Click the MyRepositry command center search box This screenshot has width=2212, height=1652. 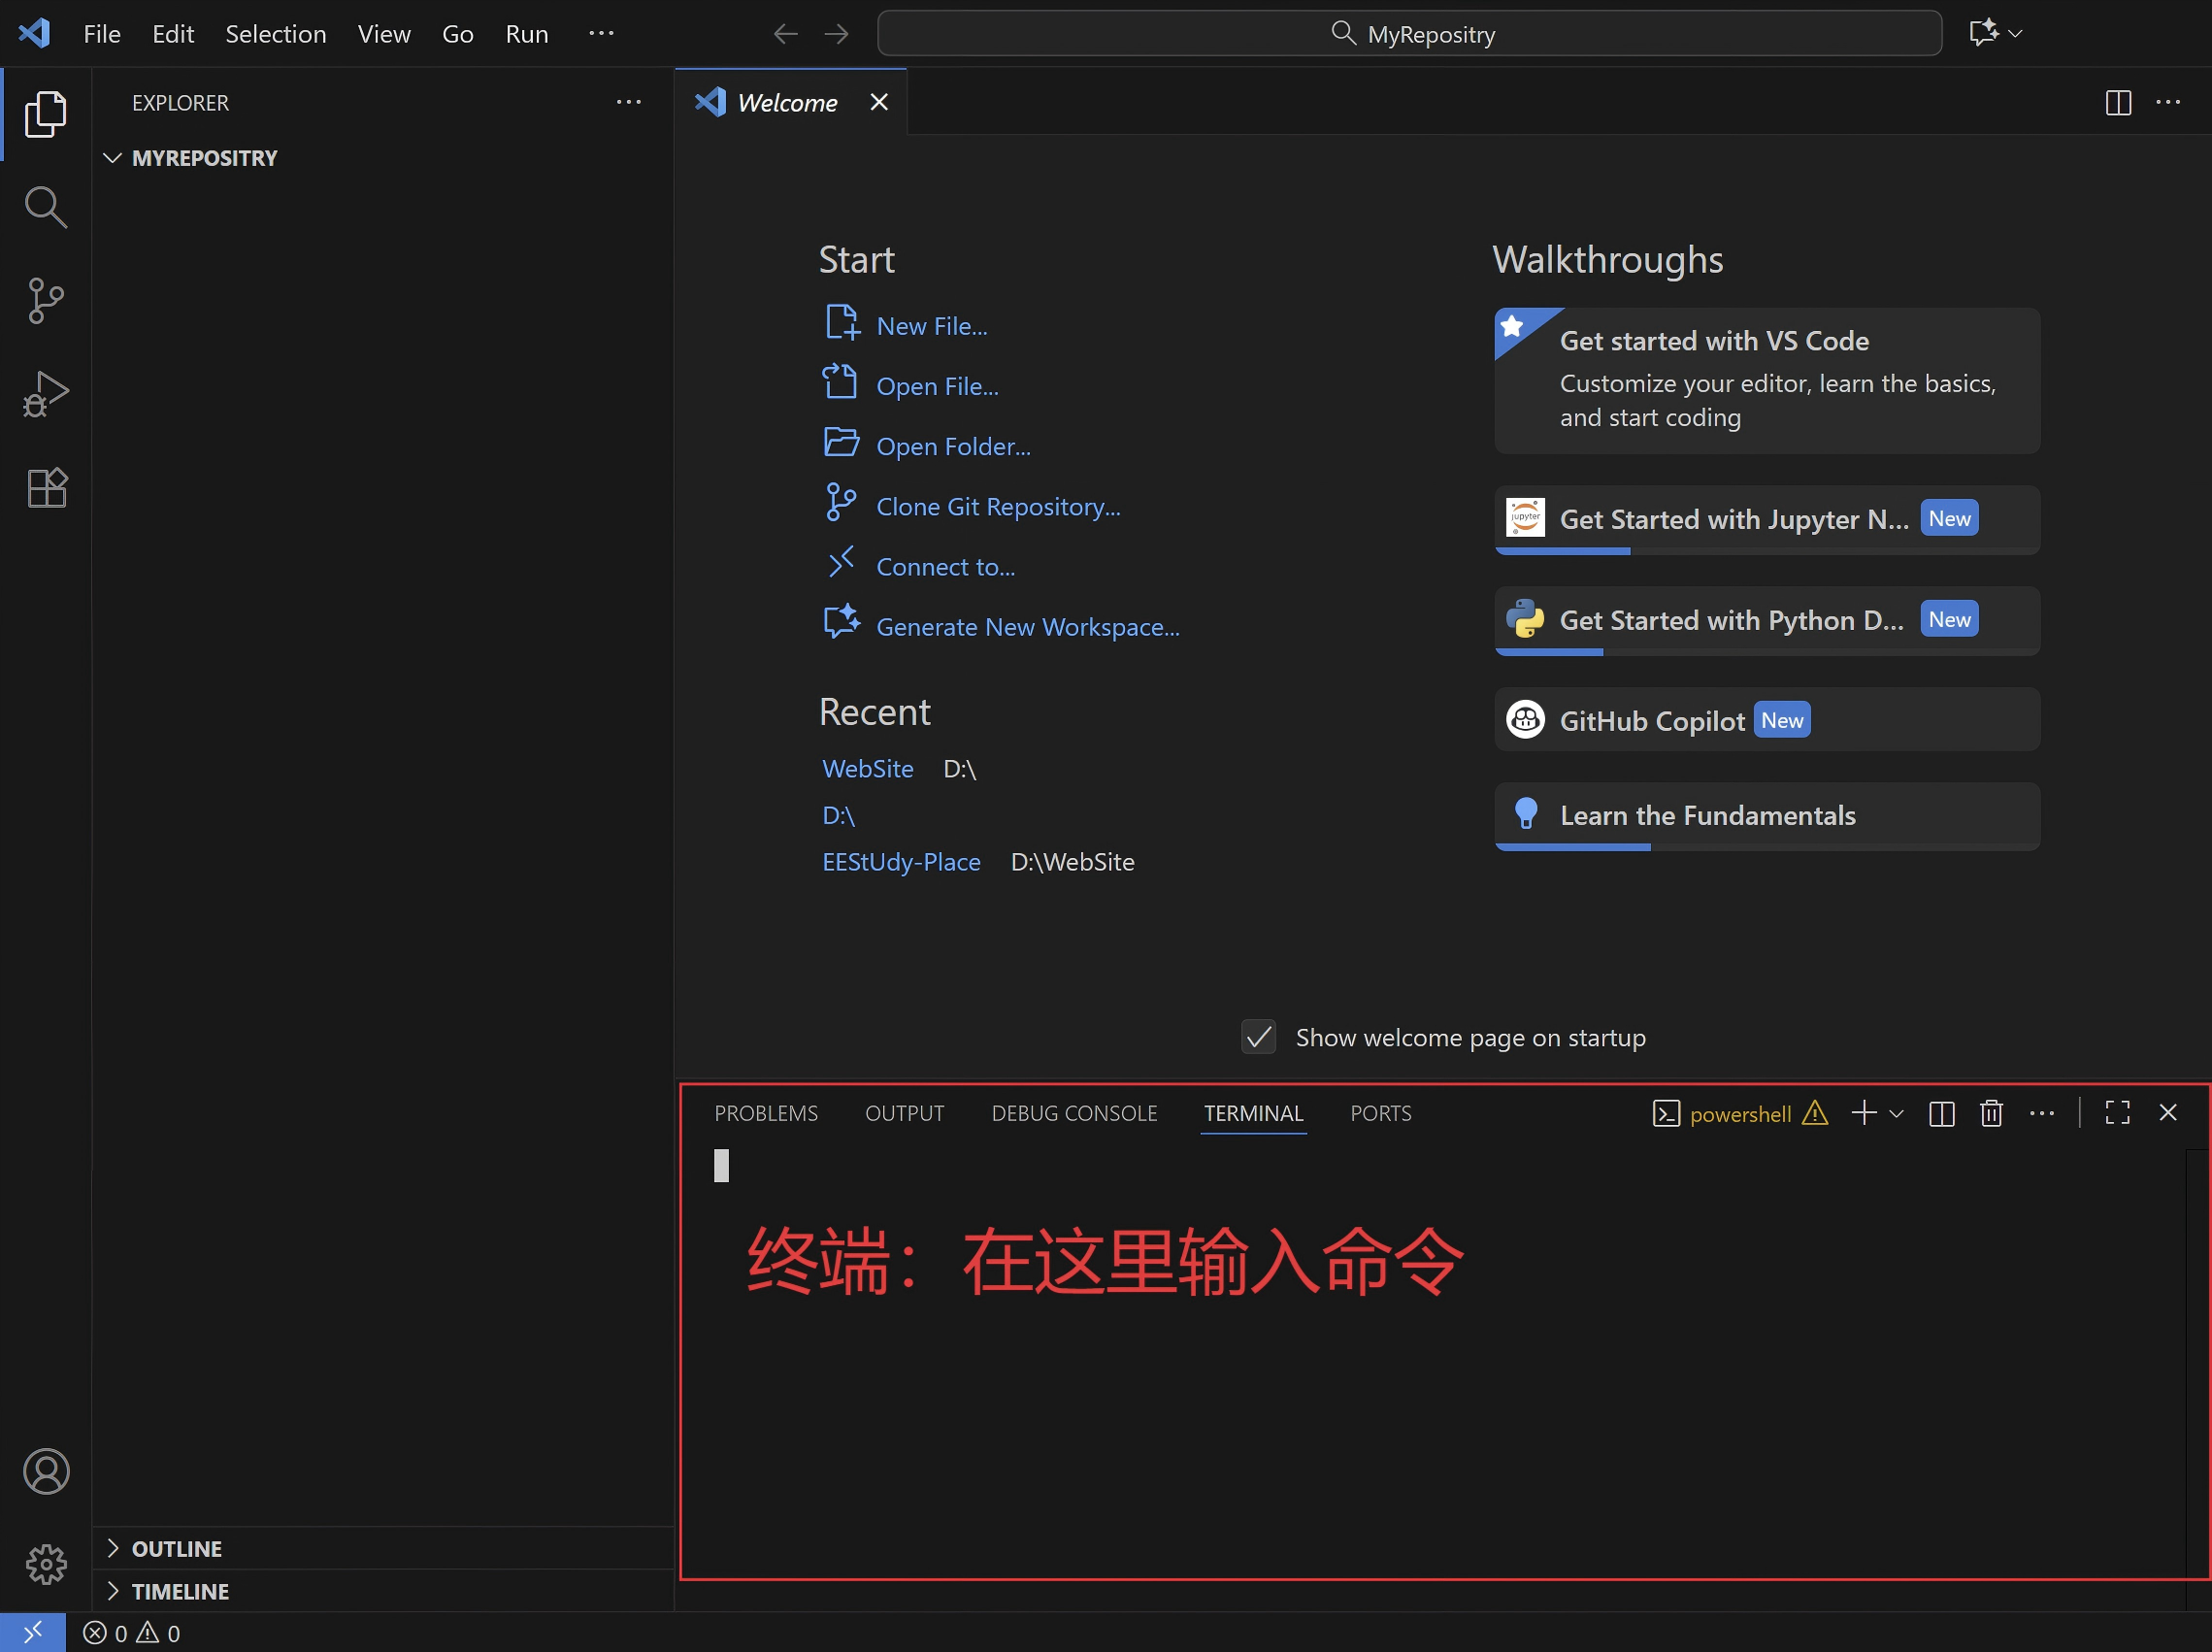[x=1409, y=34]
